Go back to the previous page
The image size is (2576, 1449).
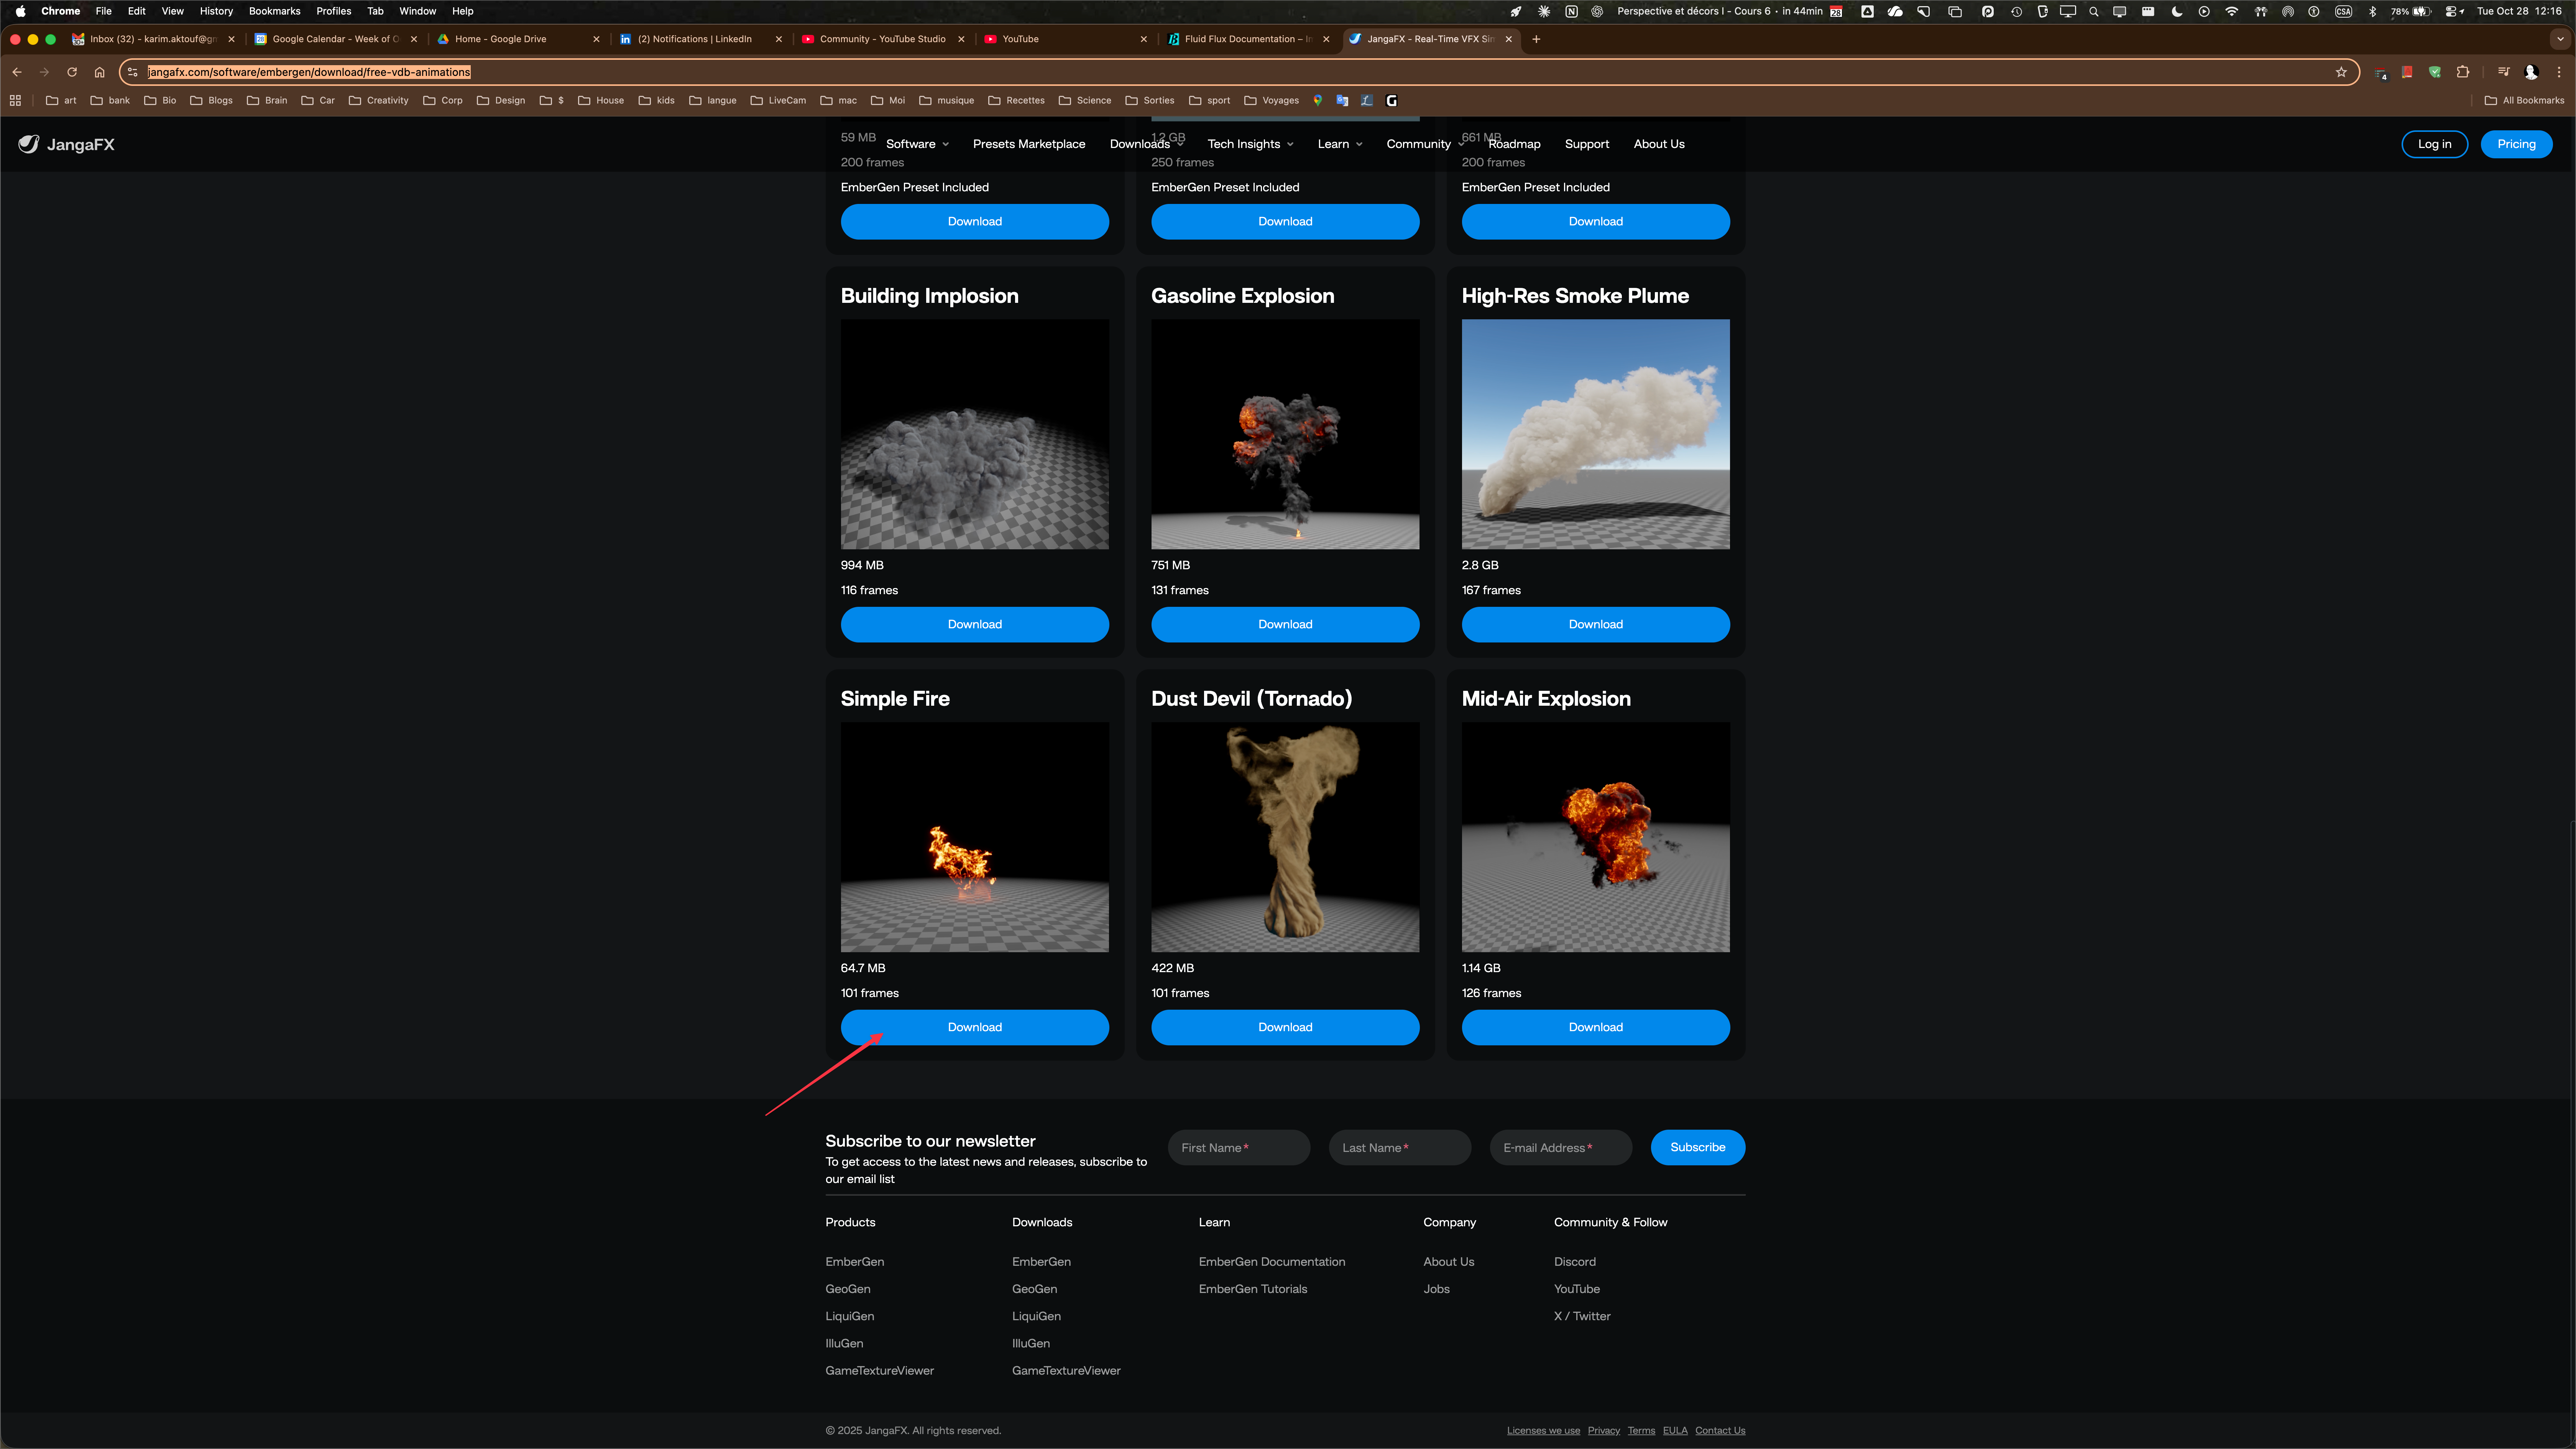17,72
